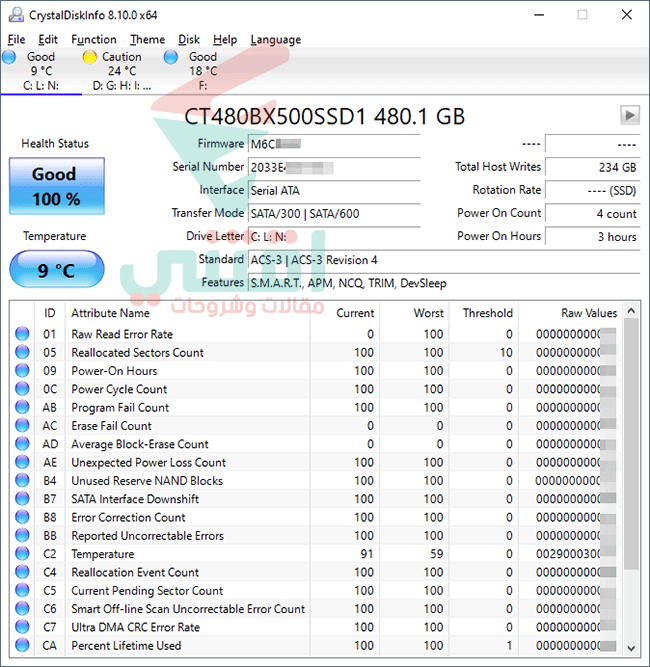Image resolution: width=650 pixels, height=667 pixels.
Task: Click the scrollbar down arrow in attribute list
Action: click(631, 648)
